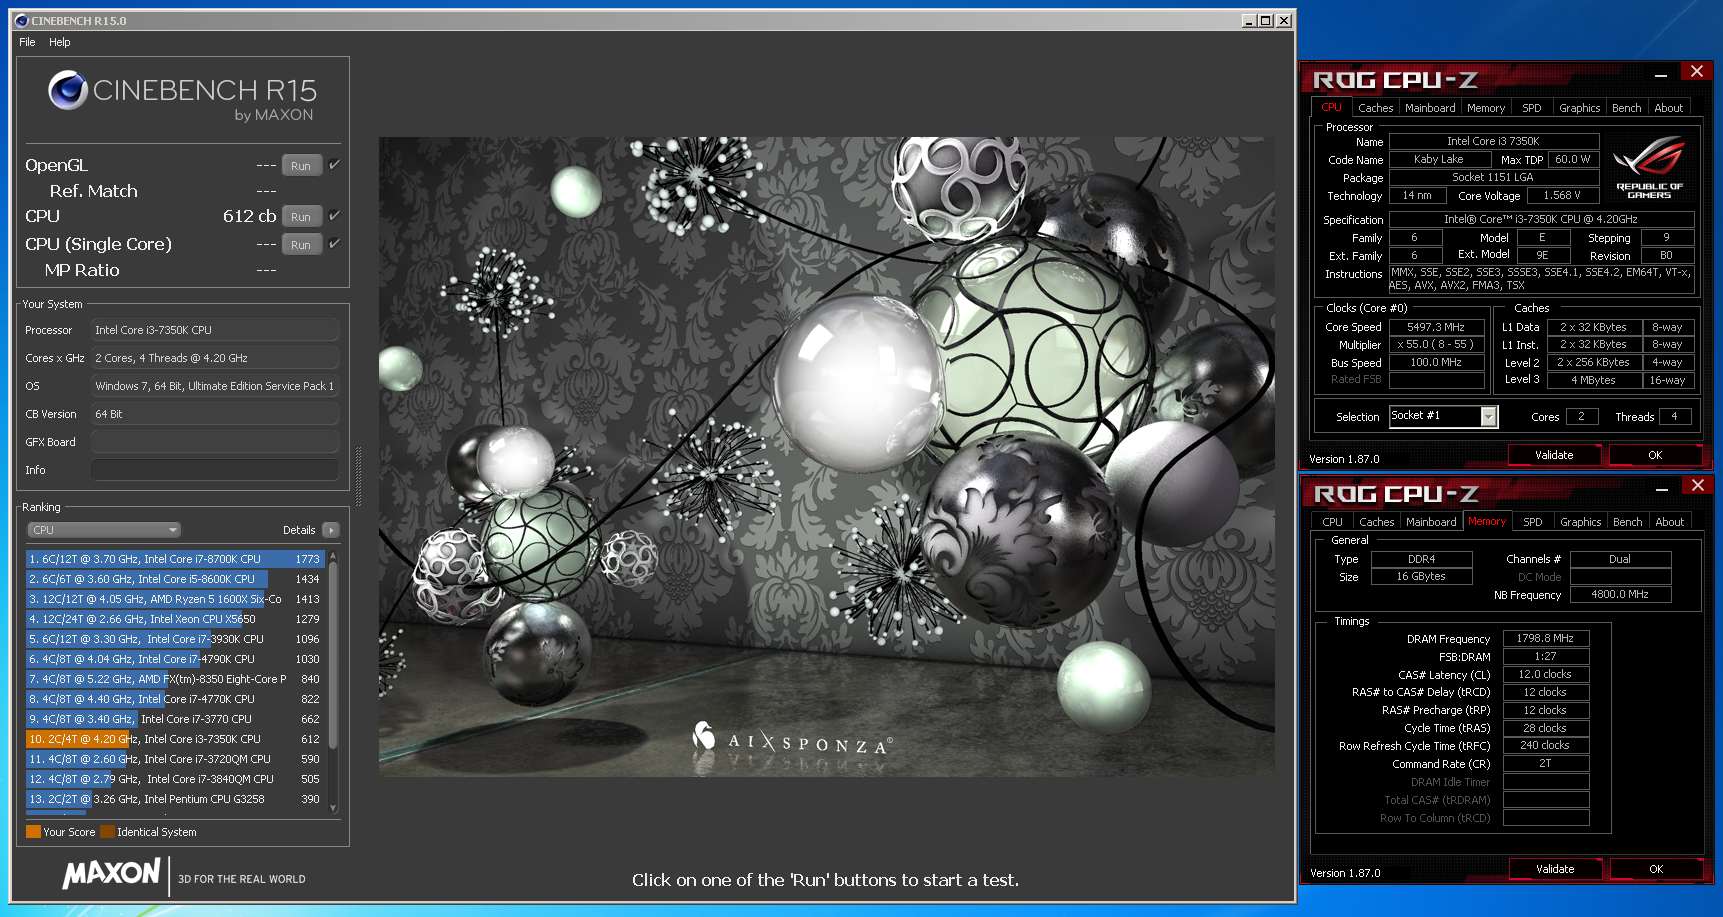This screenshot has width=1723, height=917.
Task: Click the GFX Board field
Action: click(215, 442)
